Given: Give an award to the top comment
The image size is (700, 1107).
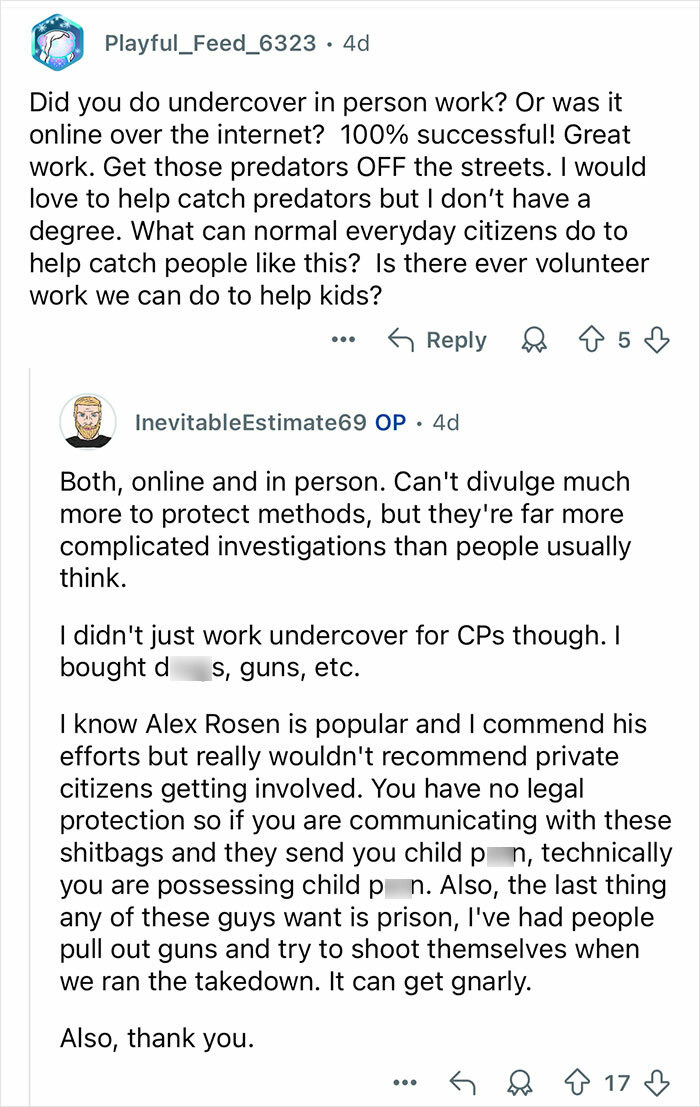Looking at the screenshot, I should click(533, 339).
